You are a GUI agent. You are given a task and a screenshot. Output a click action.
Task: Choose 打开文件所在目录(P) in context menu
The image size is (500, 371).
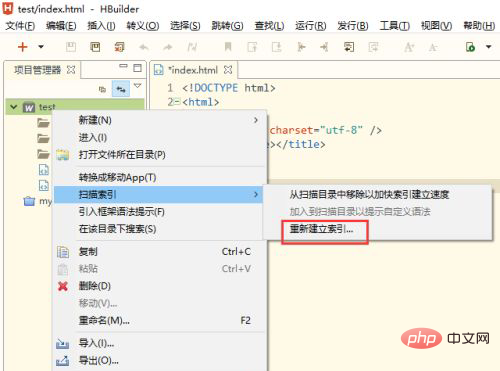(x=160, y=155)
